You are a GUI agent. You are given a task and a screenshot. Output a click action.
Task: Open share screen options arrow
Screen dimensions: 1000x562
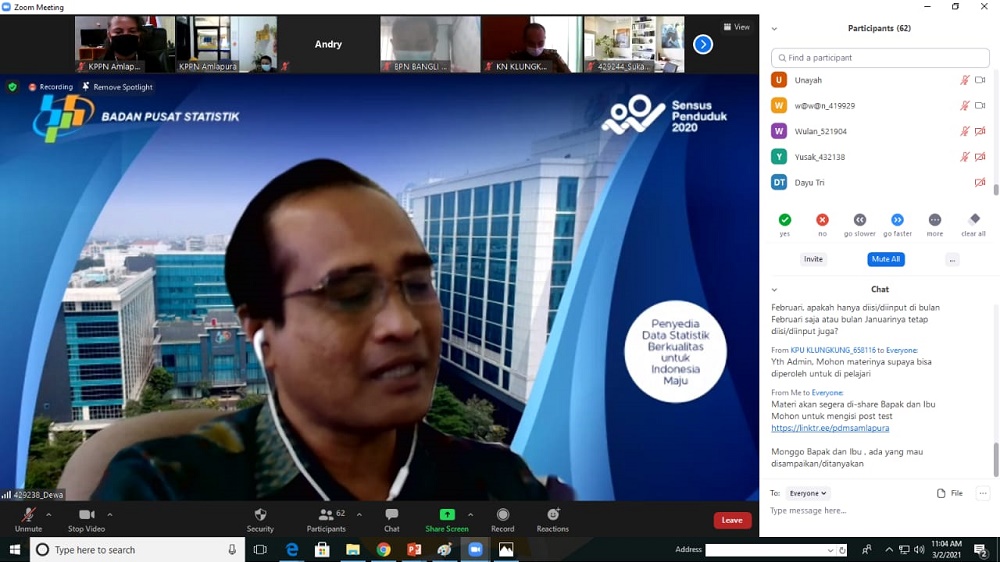[x=471, y=515]
